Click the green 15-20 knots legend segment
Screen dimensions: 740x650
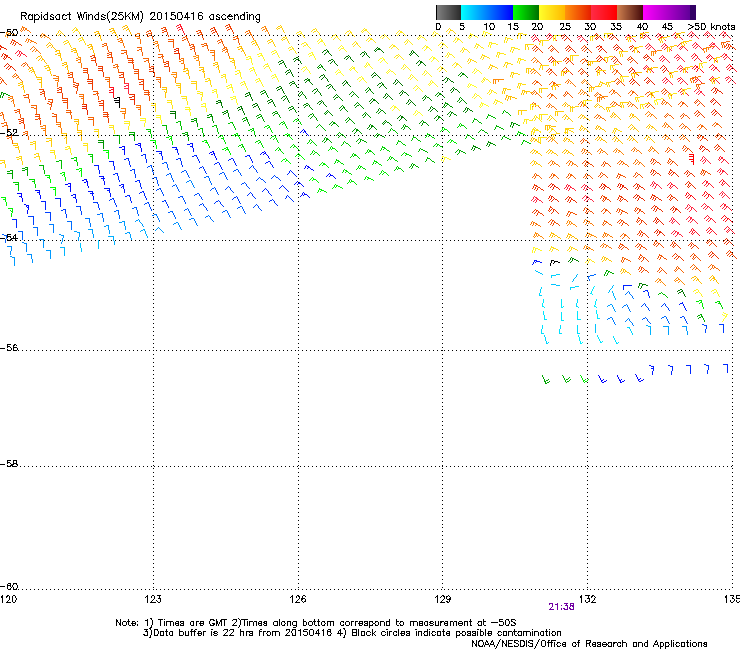526,12
